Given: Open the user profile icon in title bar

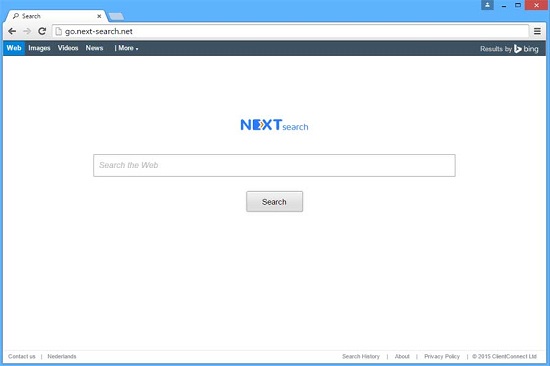Looking at the screenshot, I should point(487,5).
